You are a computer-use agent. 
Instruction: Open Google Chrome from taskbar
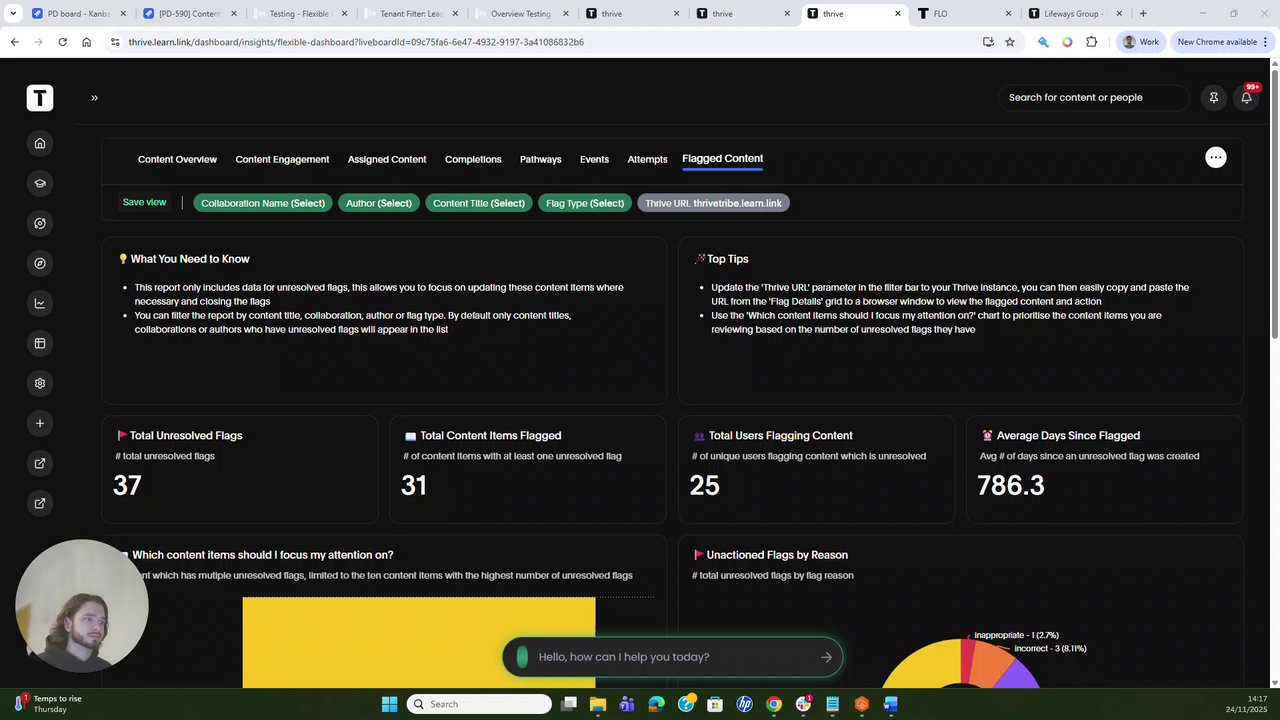pos(774,704)
